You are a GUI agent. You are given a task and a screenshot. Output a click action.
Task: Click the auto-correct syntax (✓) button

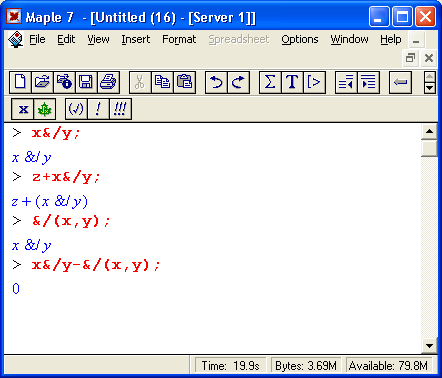(76, 109)
